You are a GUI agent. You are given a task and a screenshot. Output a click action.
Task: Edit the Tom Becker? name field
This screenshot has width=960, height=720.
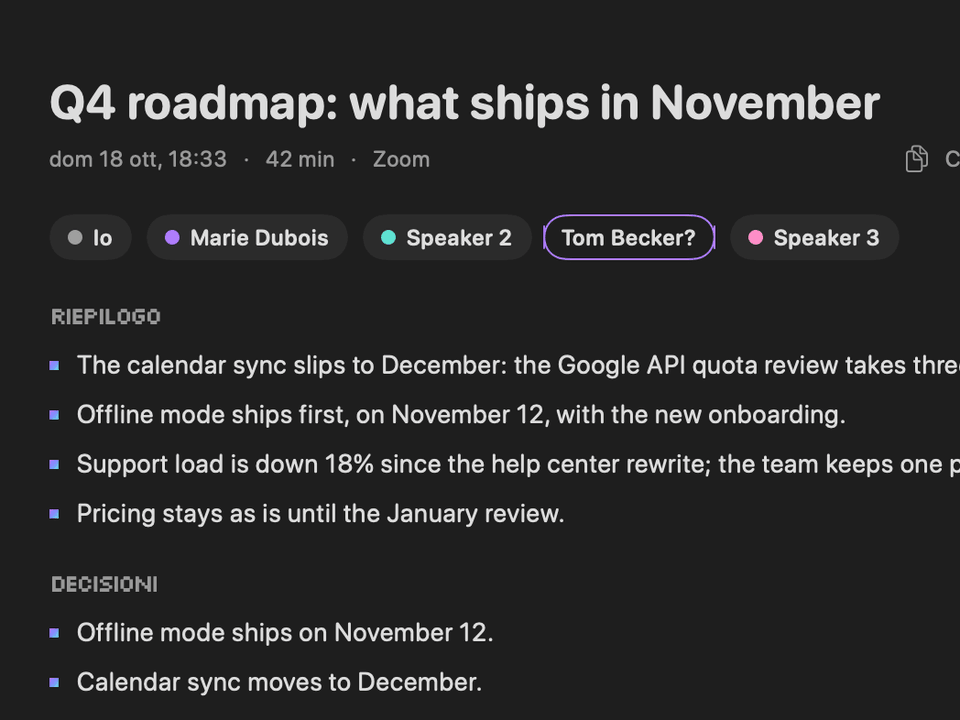629,238
